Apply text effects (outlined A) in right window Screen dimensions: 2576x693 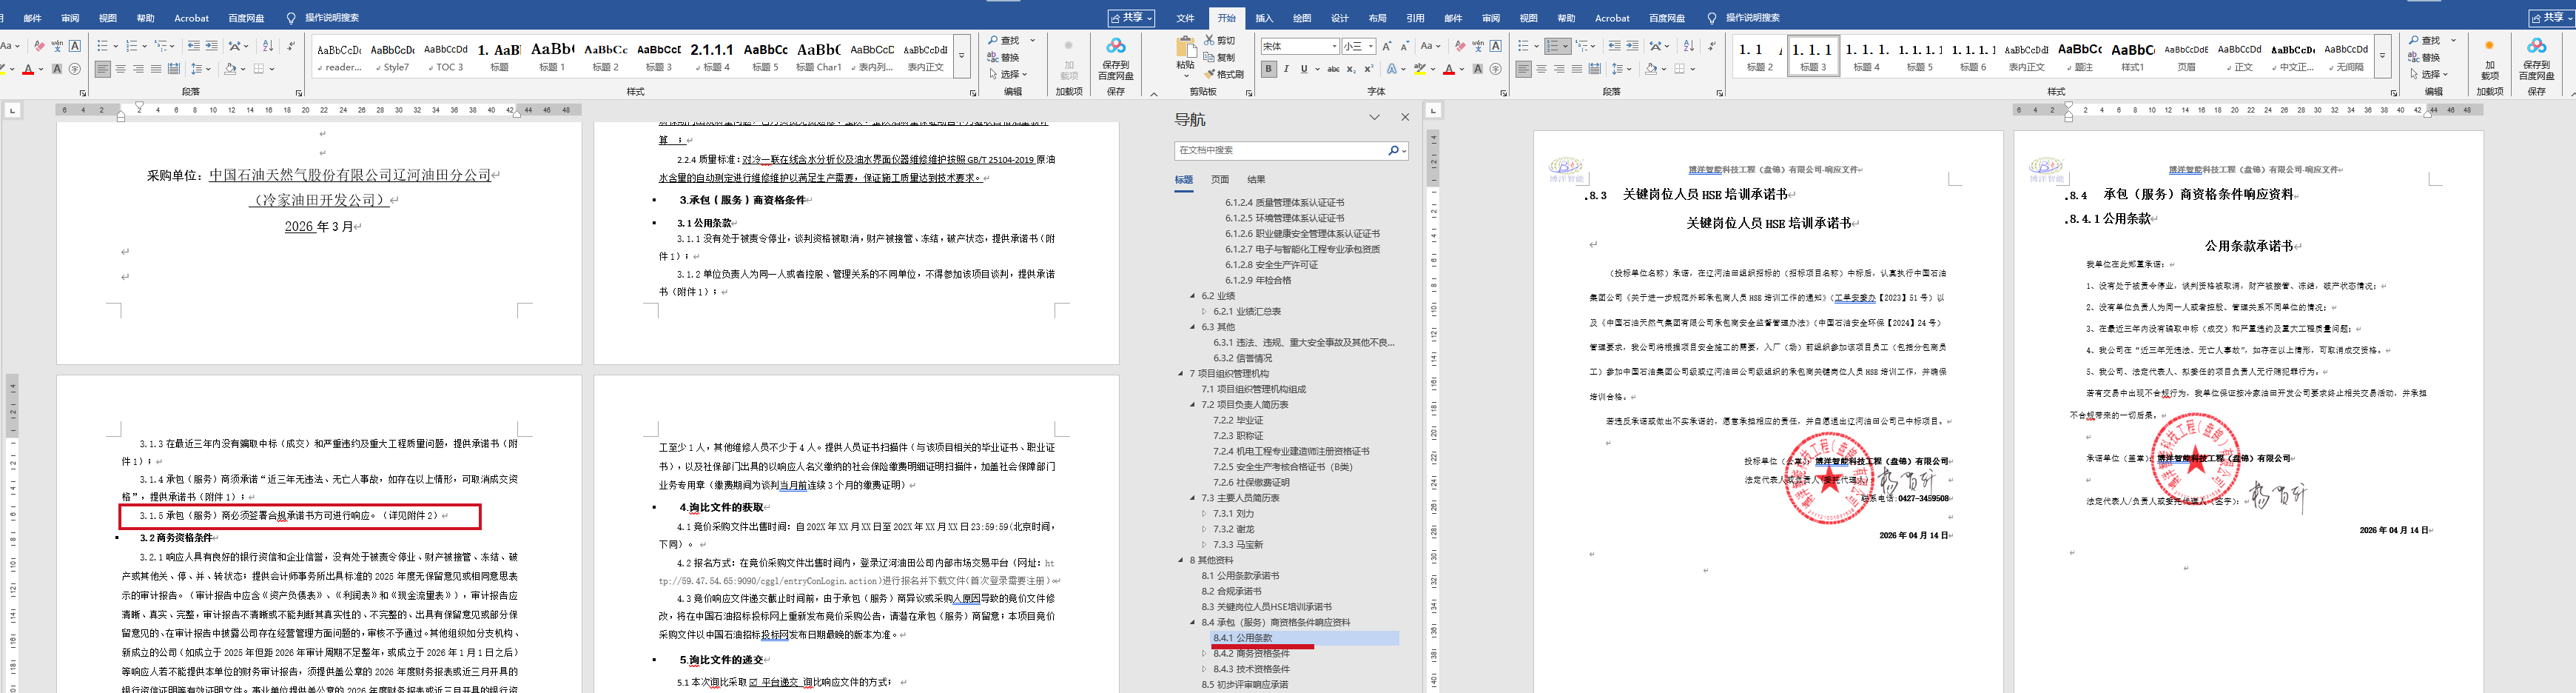pyautogui.click(x=1391, y=69)
